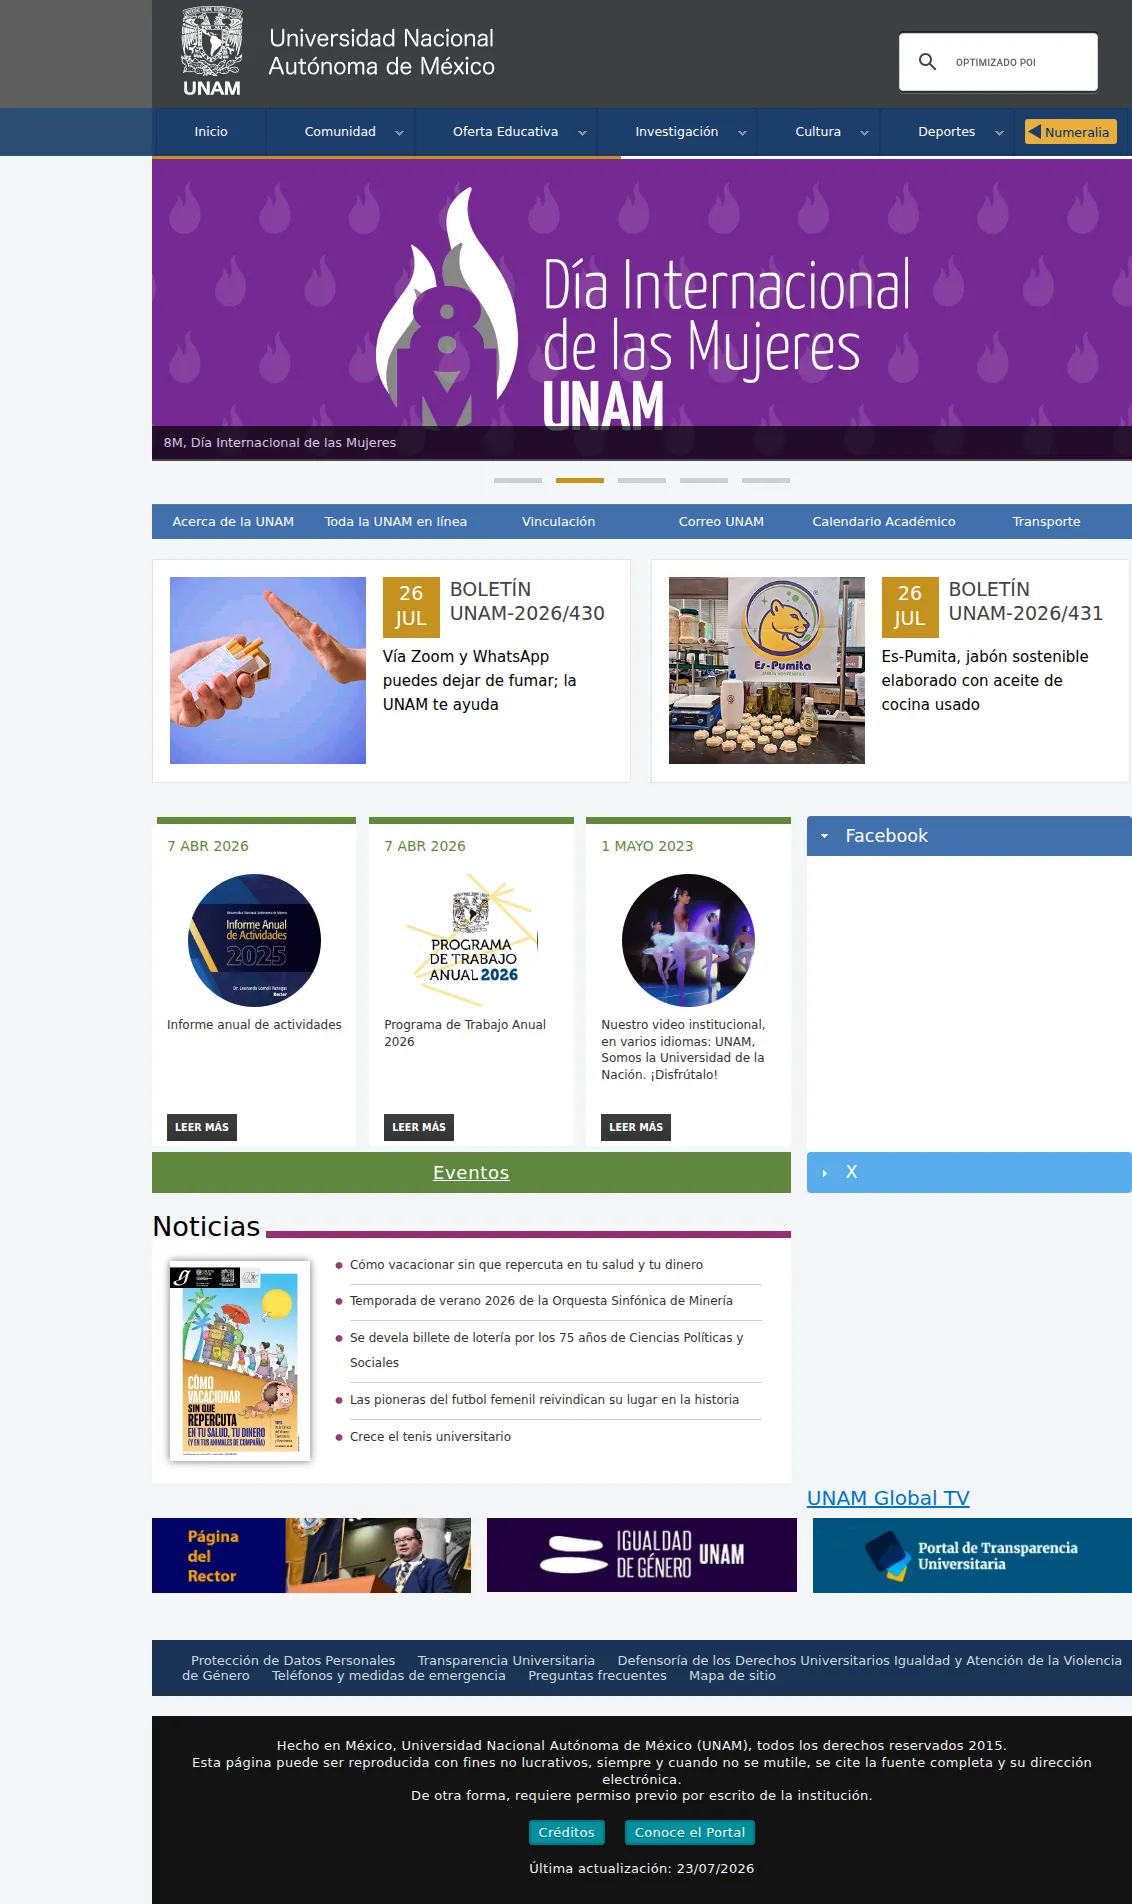Open news about pioneras del futbol femenil
Viewport: 1132px width, 1904px height.
click(544, 1400)
